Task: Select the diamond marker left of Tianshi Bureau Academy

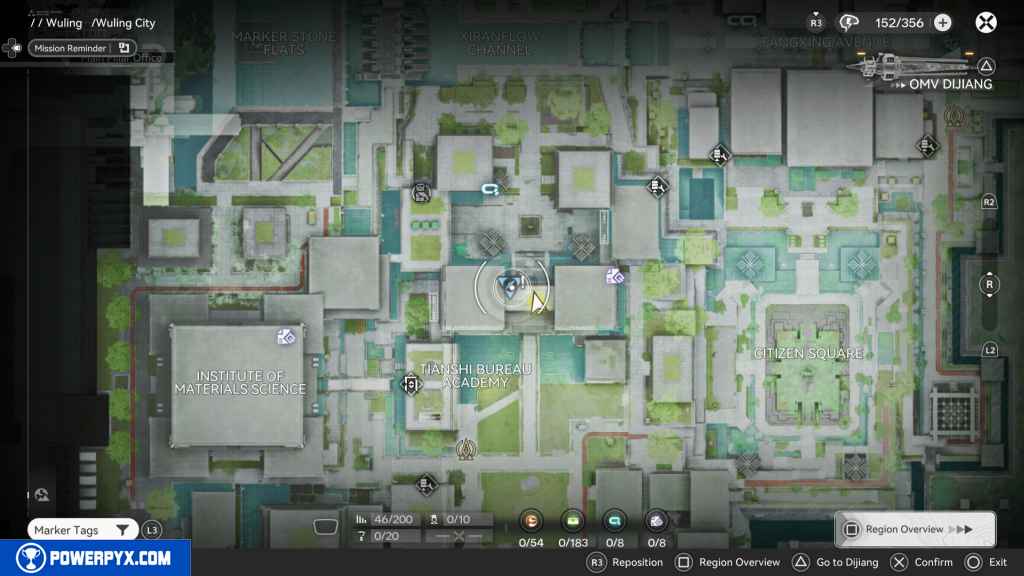Action: (410, 383)
